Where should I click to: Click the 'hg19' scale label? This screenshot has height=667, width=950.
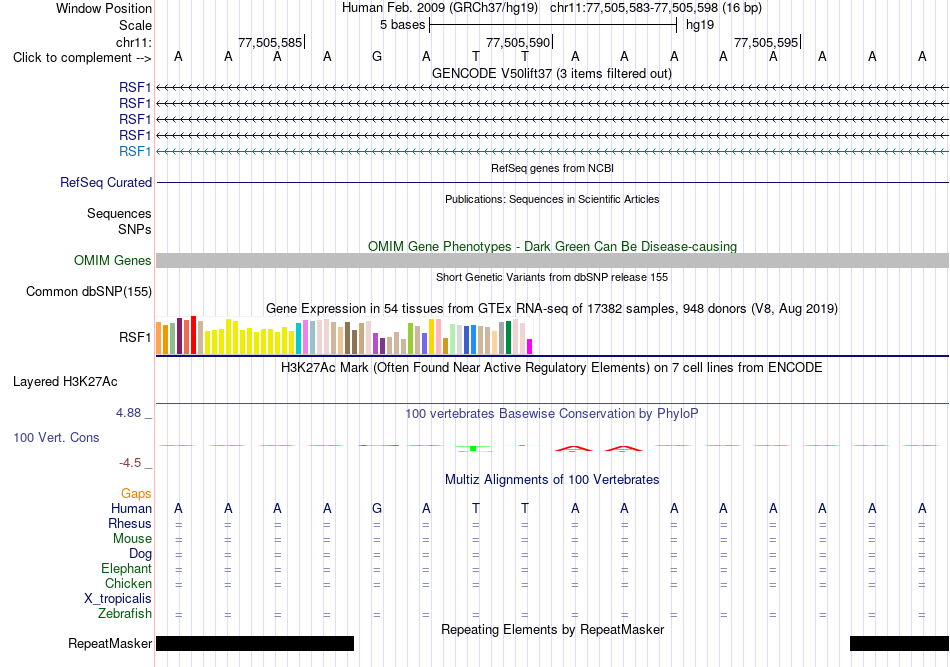coord(700,25)
